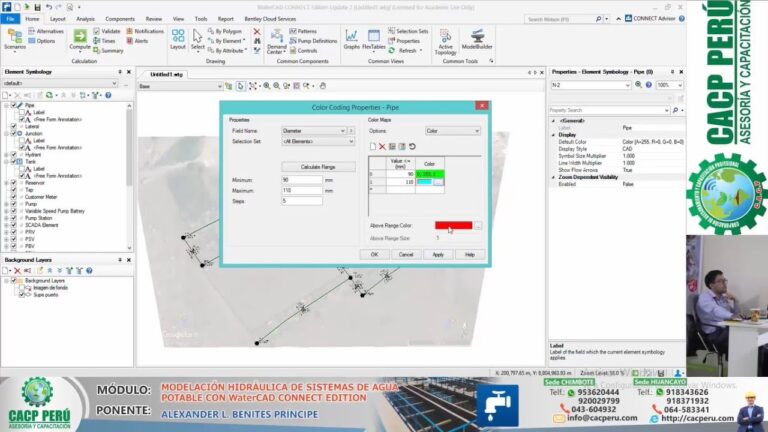Open the File menu
The width and height of the screenshot is (768, 432).
(x=10, y=19)
